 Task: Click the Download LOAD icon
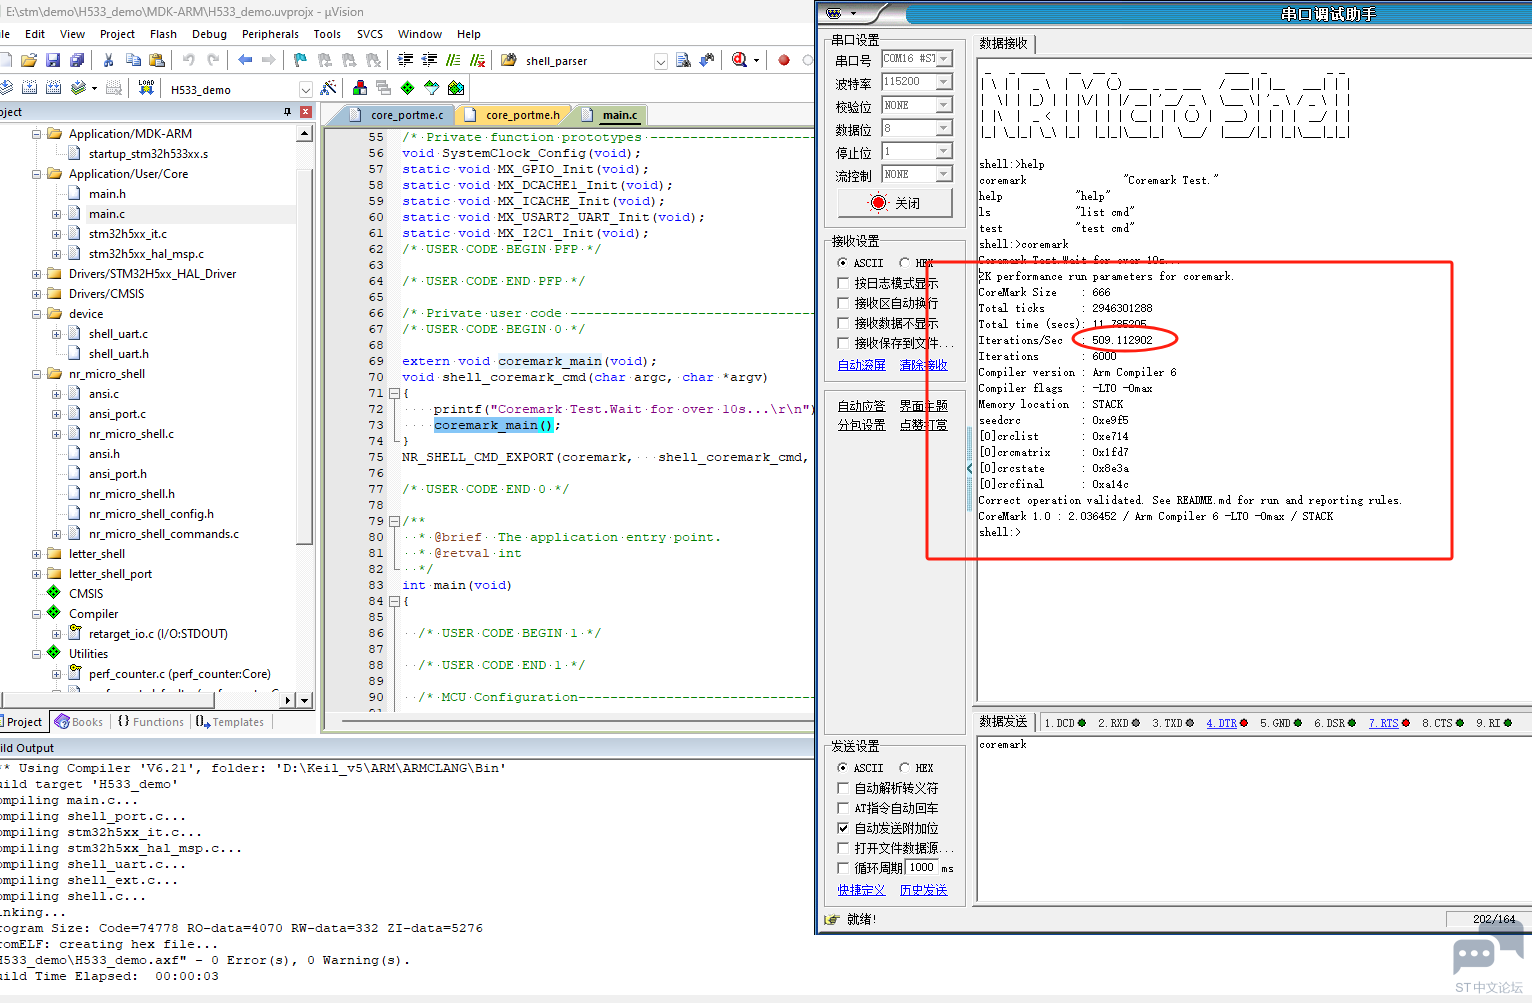point(146,88)
